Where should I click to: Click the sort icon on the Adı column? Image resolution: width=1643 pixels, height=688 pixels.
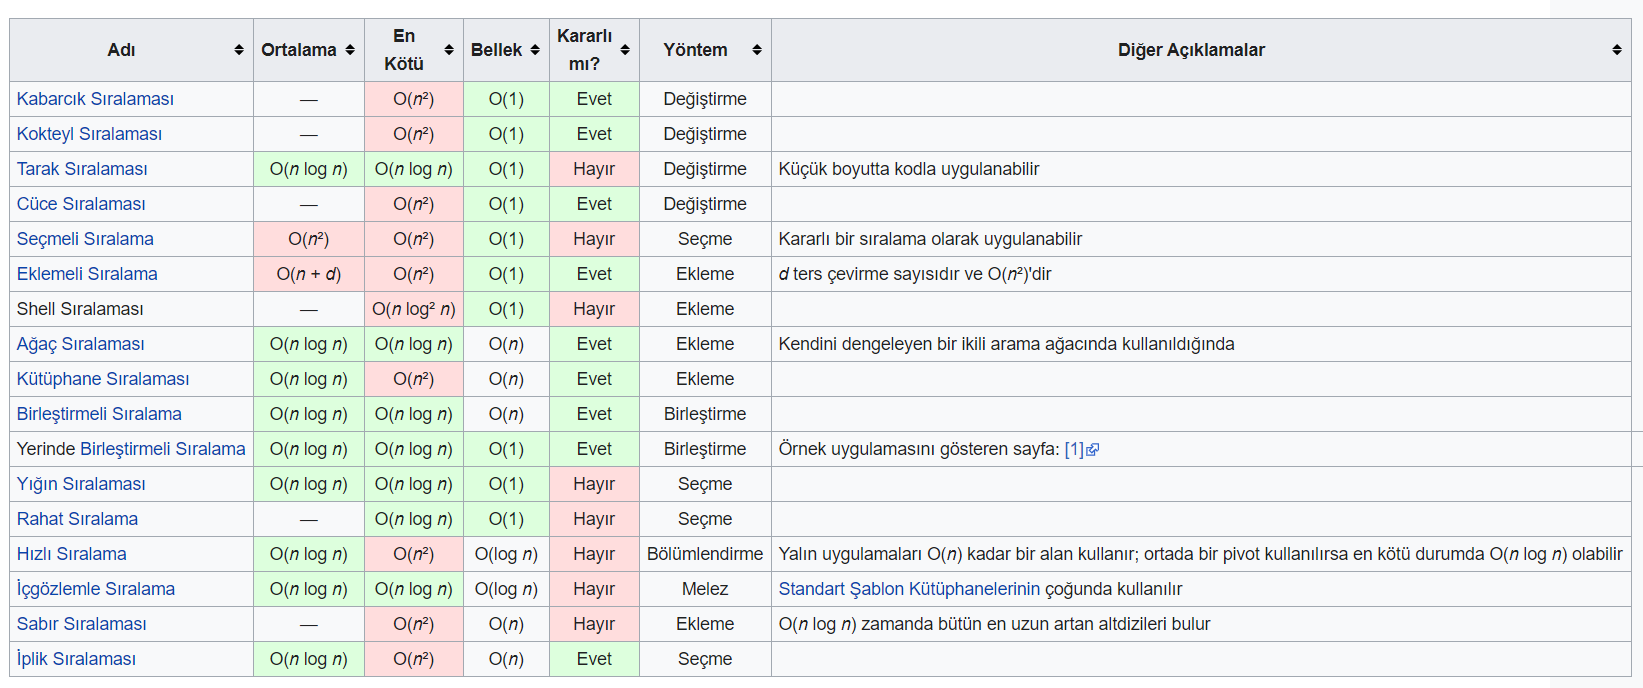240,49
